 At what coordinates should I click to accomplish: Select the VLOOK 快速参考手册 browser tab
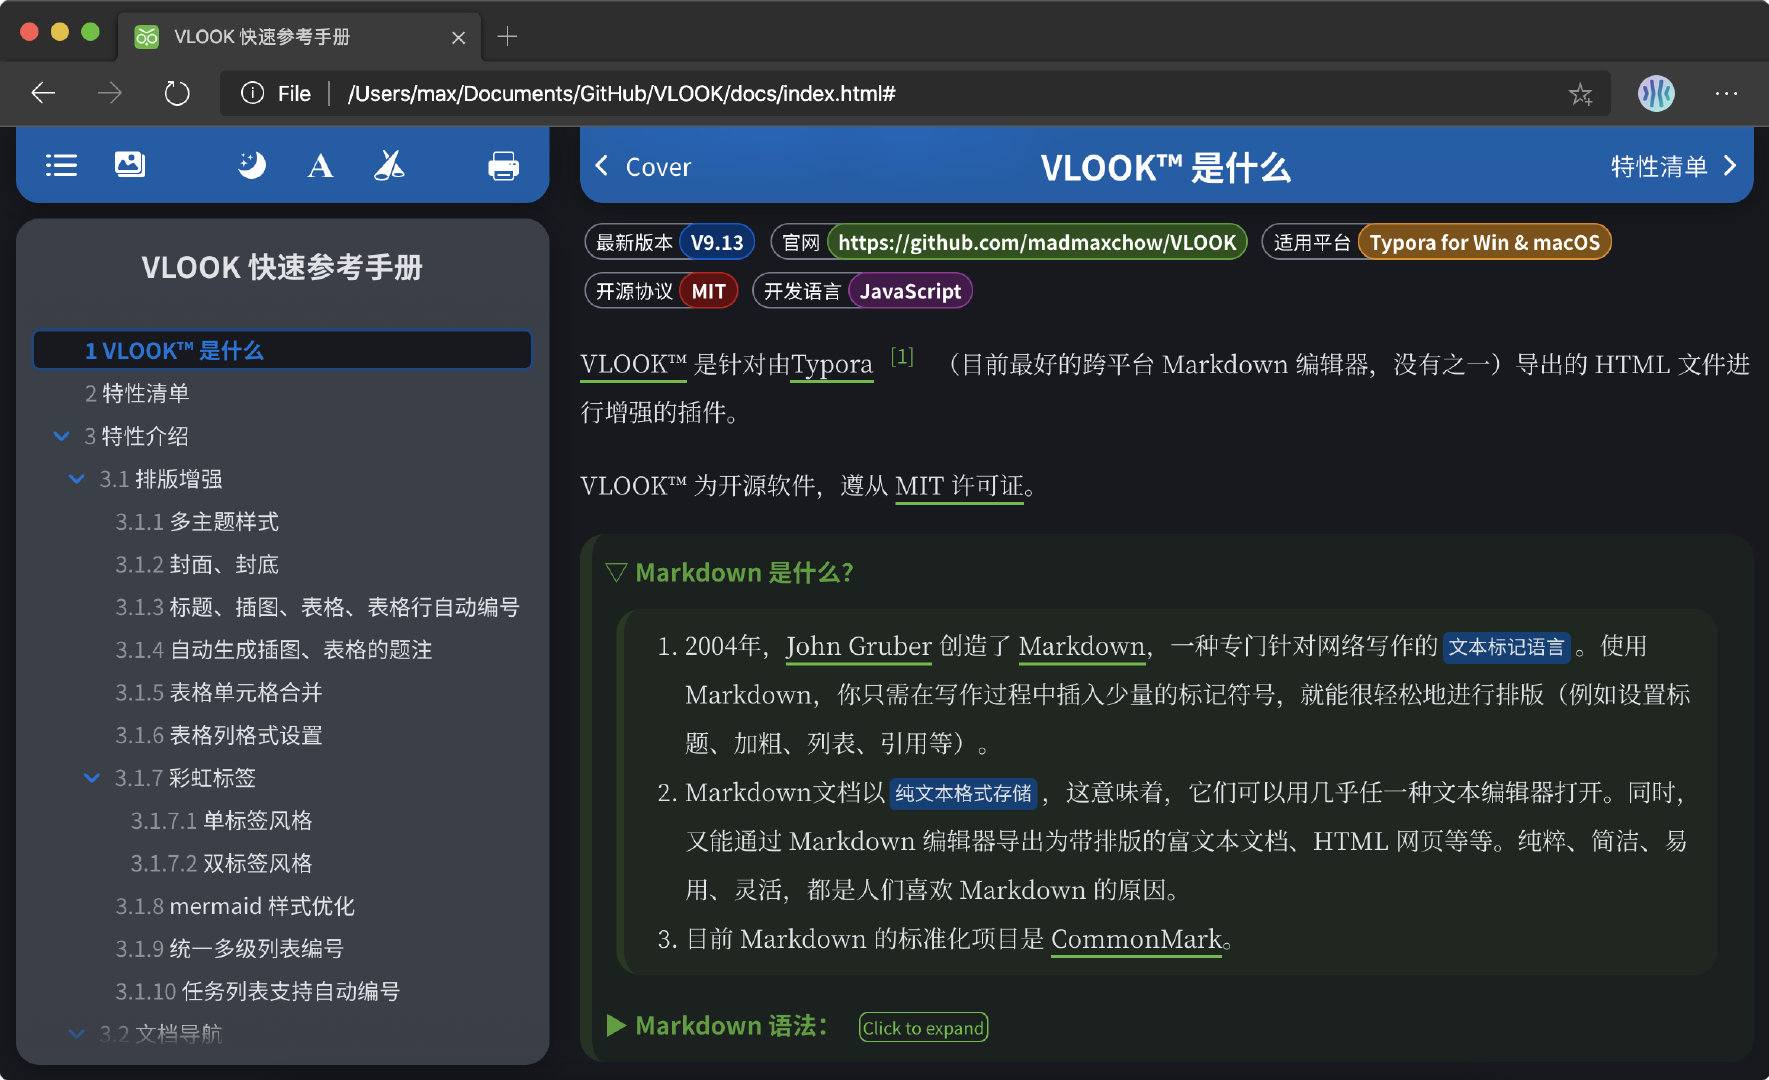(x=300, y=37)
